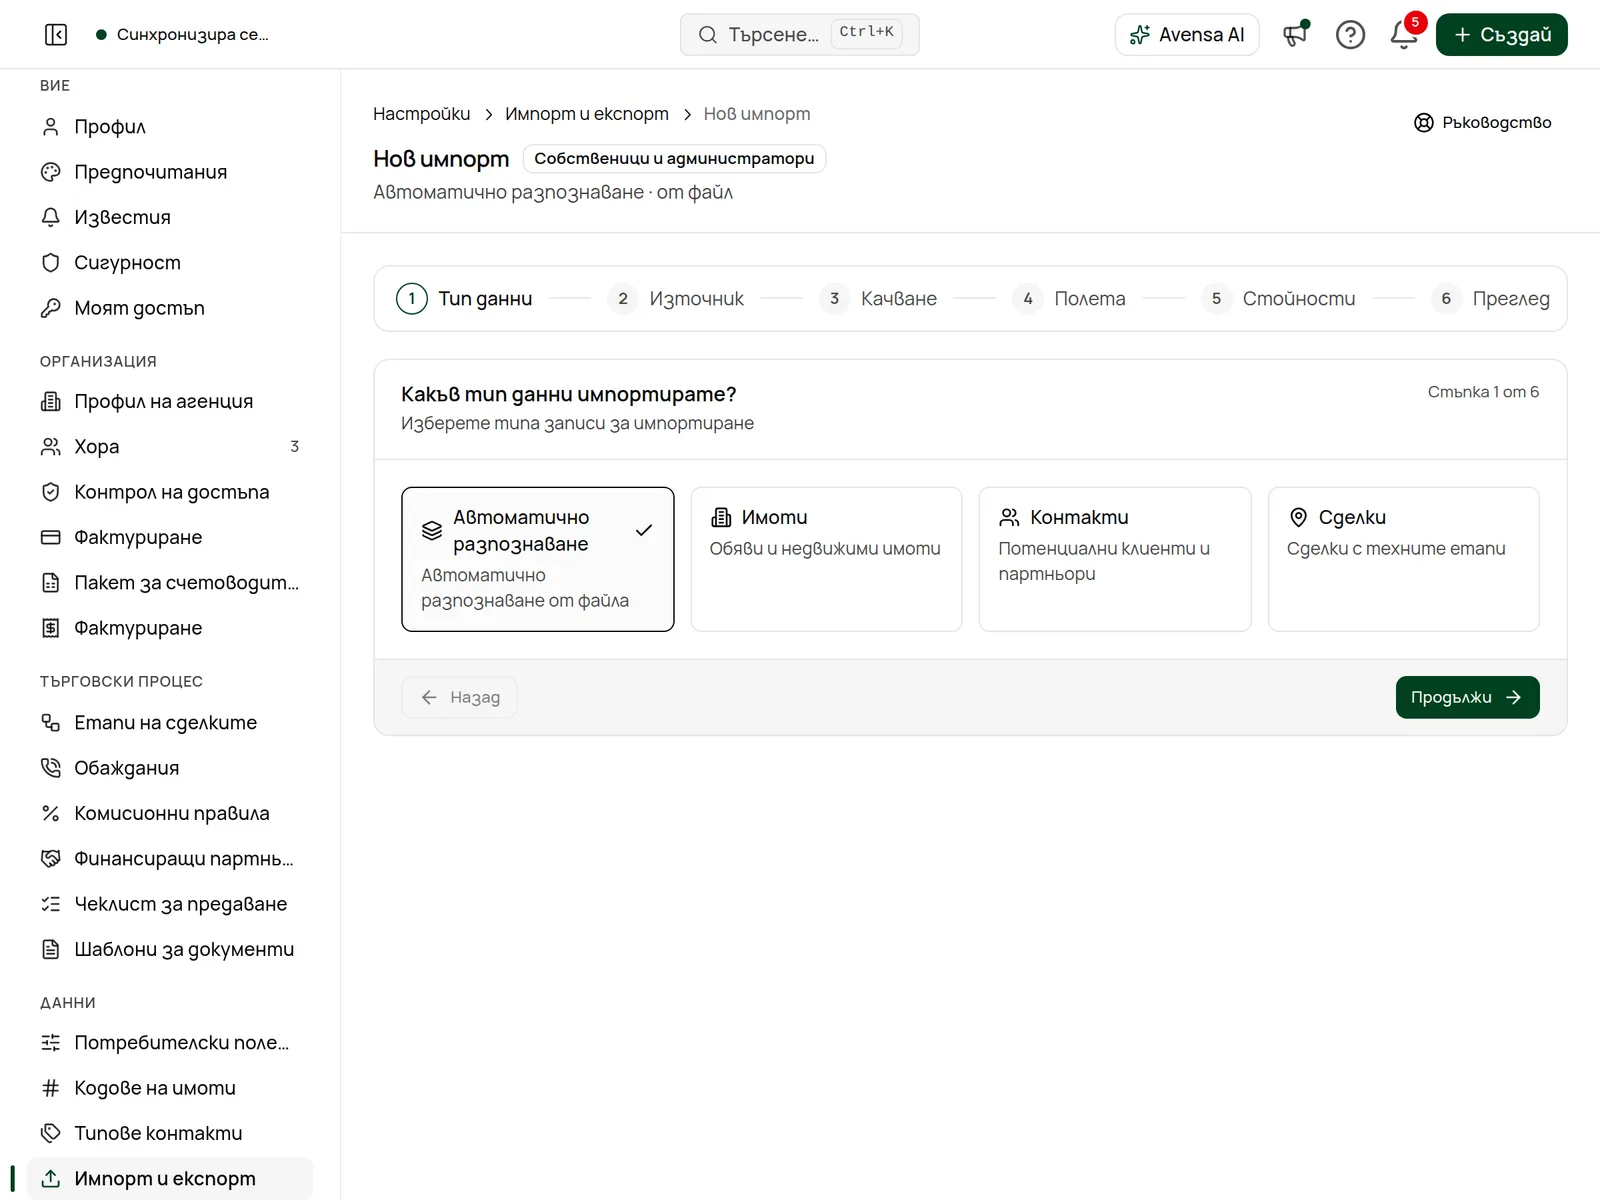
Task: Open the announcements megaphone icon
Action: [1296, 35]
